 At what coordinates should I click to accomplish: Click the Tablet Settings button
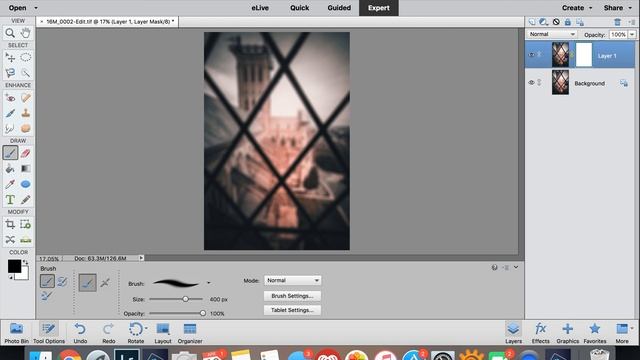click(x=292, y=310)
